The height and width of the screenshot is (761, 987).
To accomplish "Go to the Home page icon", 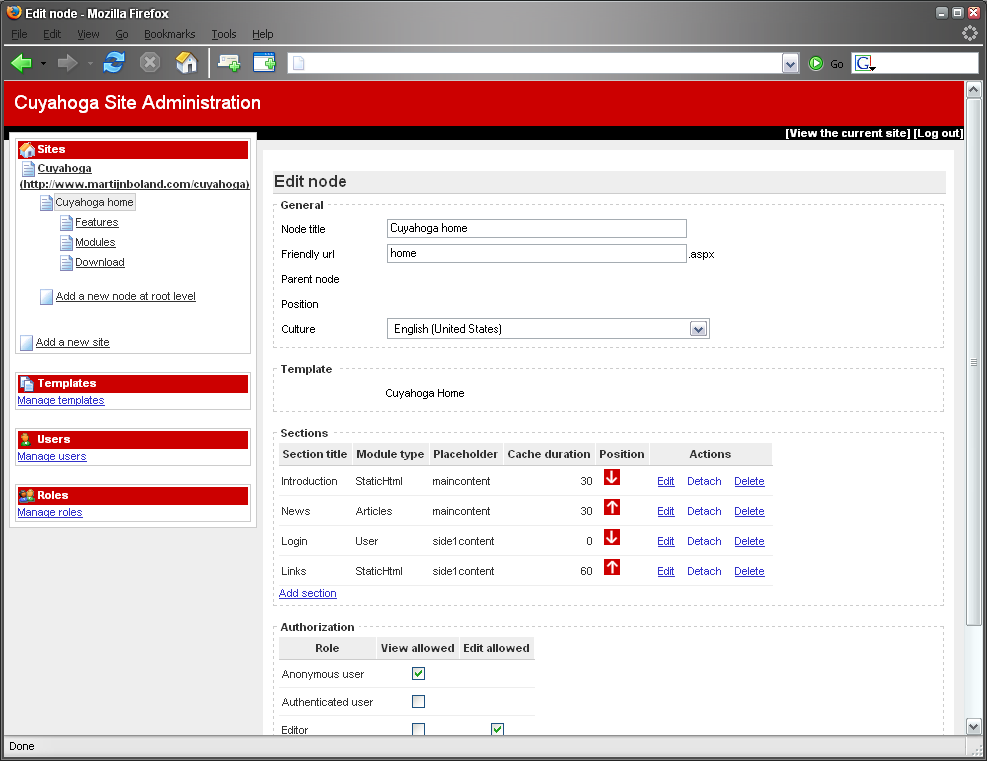I will 186,62.
